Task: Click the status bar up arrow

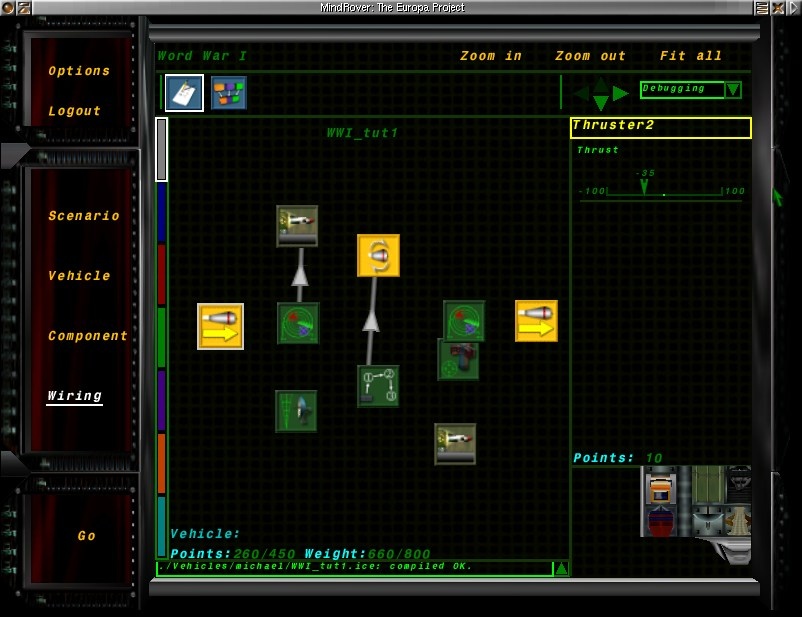Action: coord(562,568)
